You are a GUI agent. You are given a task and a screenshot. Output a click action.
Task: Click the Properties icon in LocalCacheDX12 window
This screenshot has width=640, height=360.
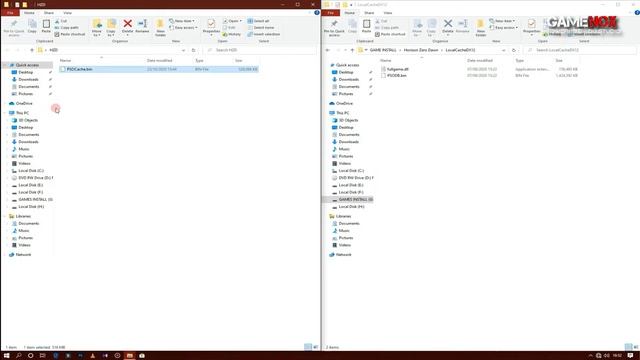[531, 26]
